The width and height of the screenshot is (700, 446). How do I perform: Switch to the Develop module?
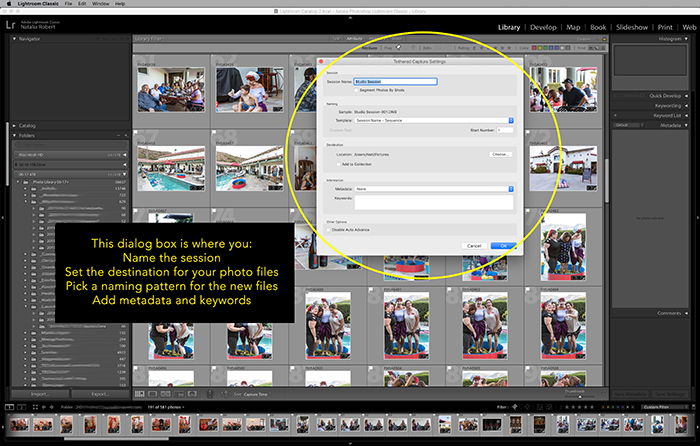[x=543, y=27]
